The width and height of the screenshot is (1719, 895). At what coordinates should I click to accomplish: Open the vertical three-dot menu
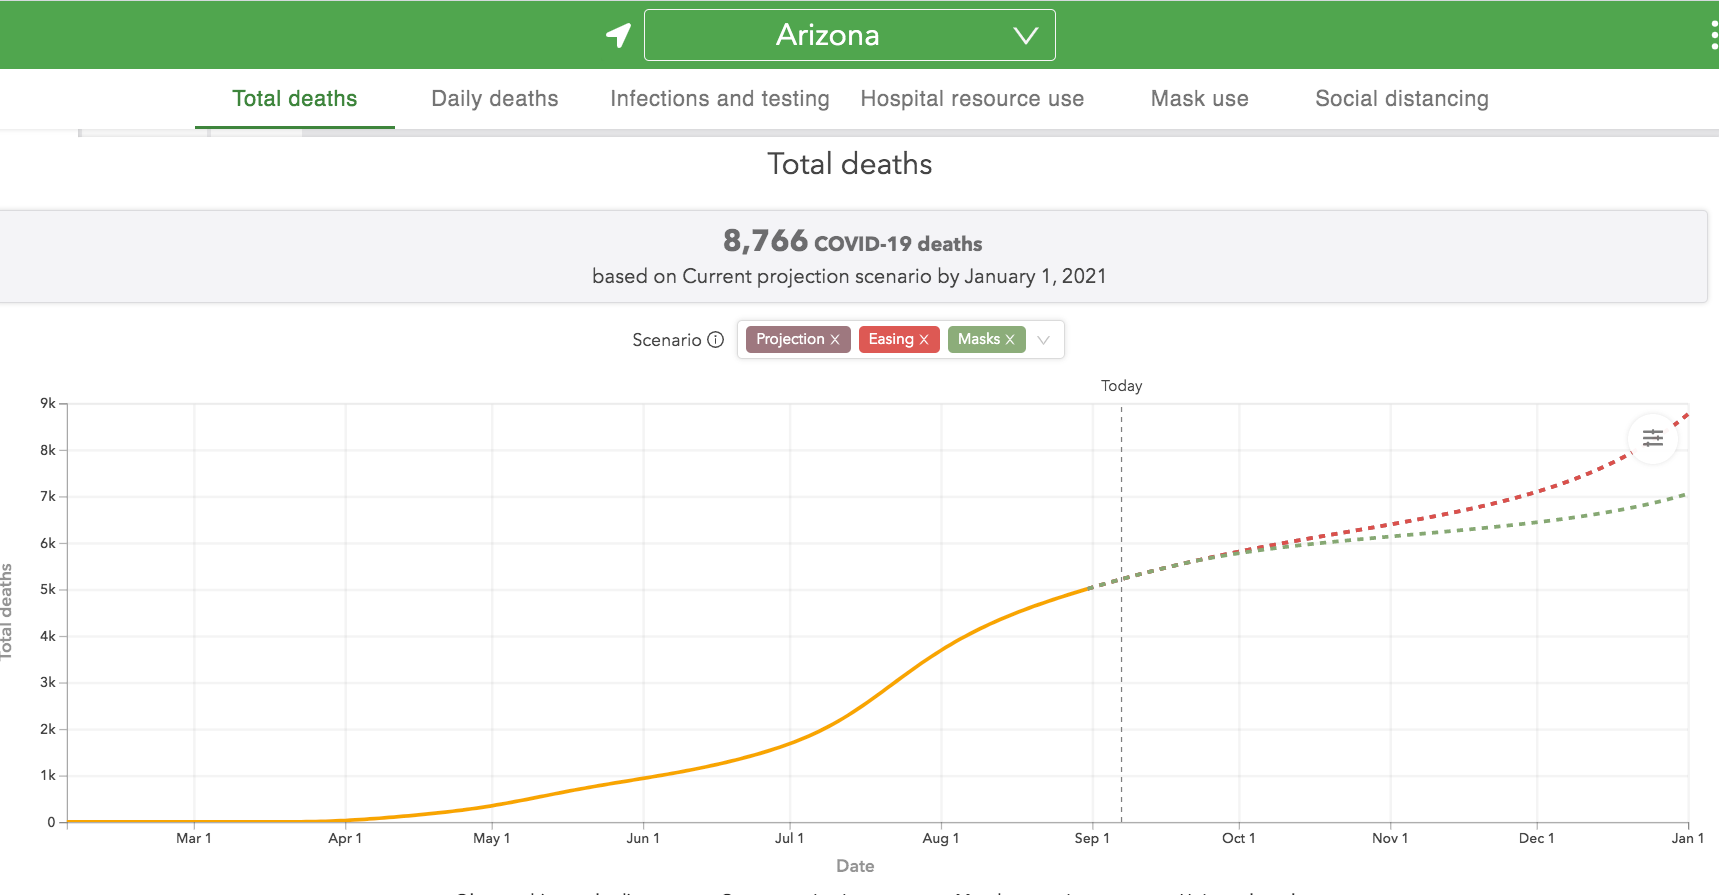tap(1713, 35)
